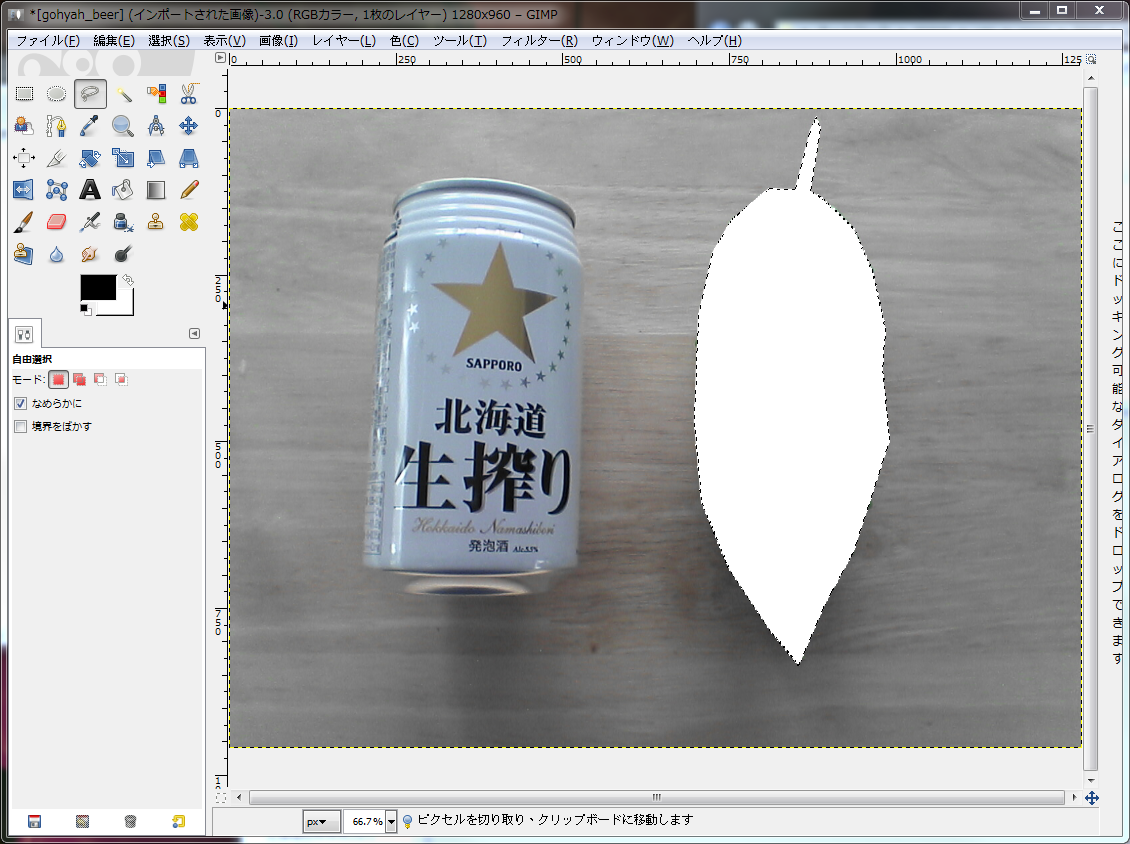Screen dimensions: 1130x844
Task: Select the Bucket Fill tool
Action: (x=123, y=190)
